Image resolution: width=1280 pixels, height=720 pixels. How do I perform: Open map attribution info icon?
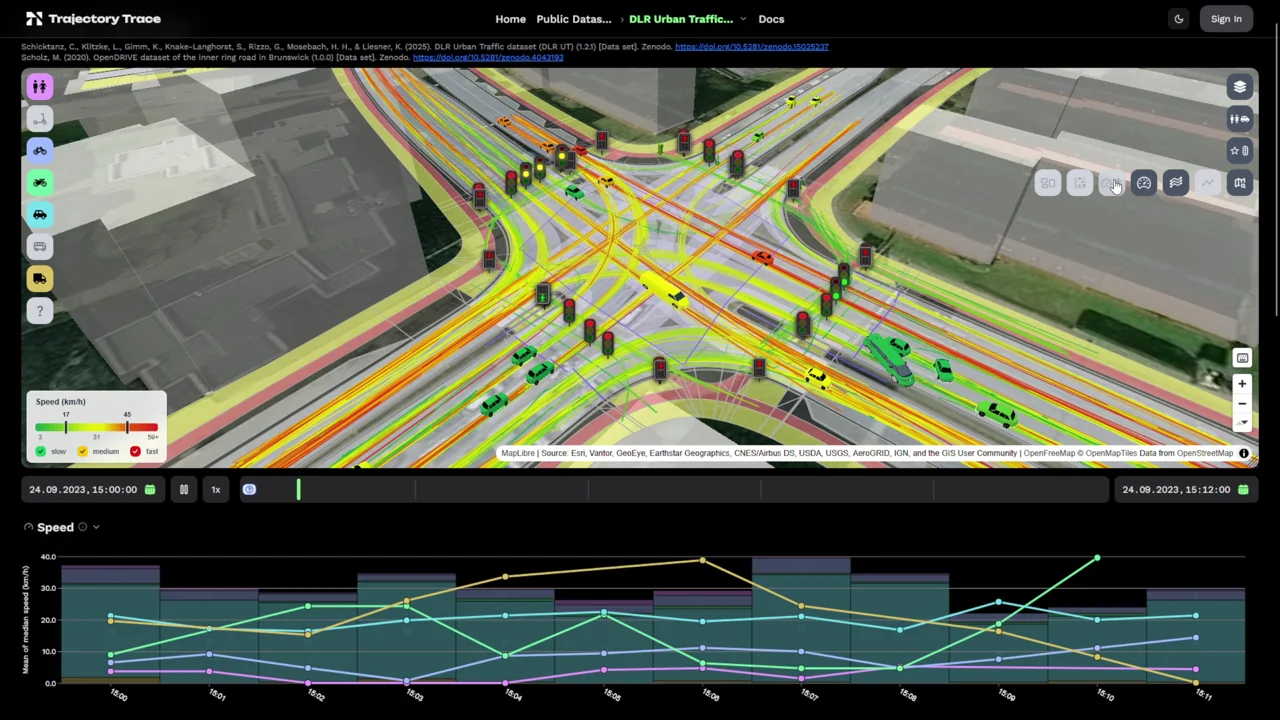1244,454
